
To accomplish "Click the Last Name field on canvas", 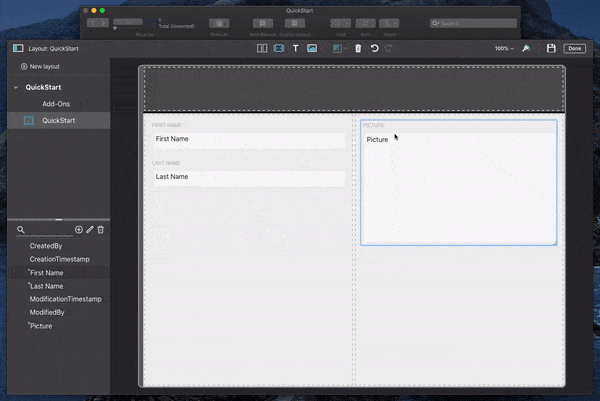I will [249, 177].
